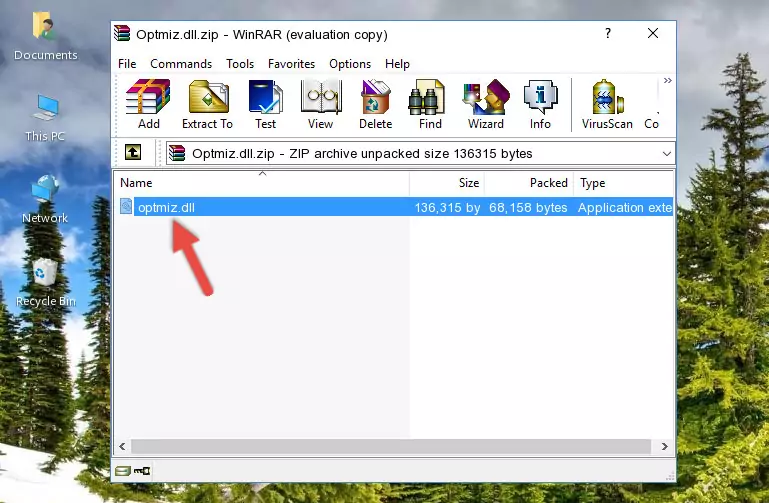Click the drive icon in status bar
The width and height of the screenshot is (769, 503).
[123, 471]
